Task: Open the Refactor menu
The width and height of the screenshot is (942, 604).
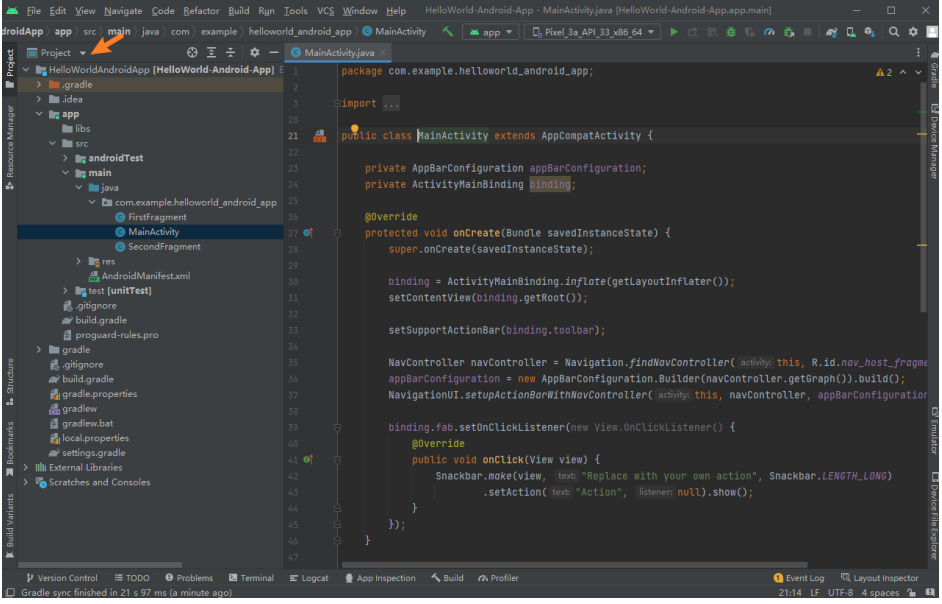Action: [201, 11]
